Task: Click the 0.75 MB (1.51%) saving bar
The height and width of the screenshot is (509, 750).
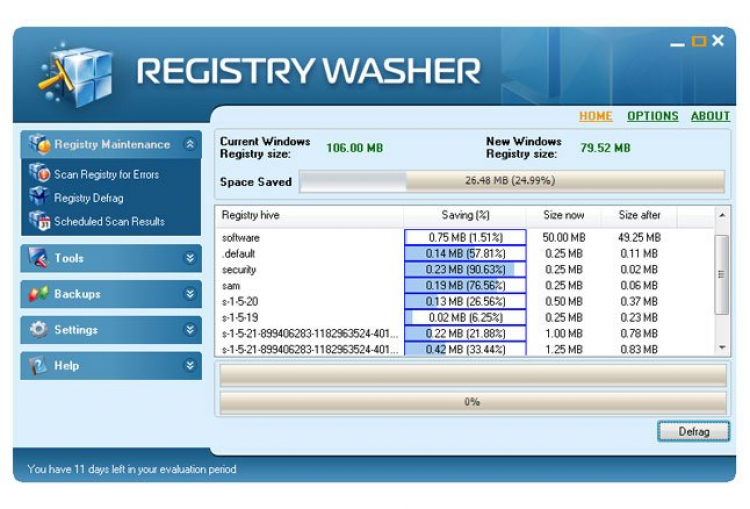Action: coord(465,237)
